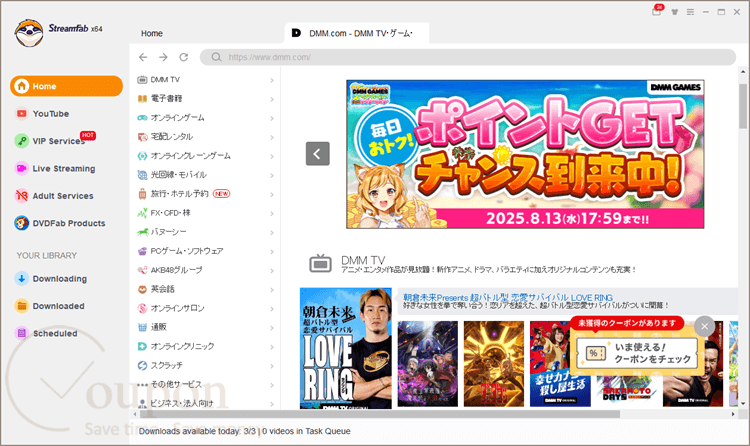Expand the その他サービス category chevron
Screen dimensions: 750x446
(272, 385)
